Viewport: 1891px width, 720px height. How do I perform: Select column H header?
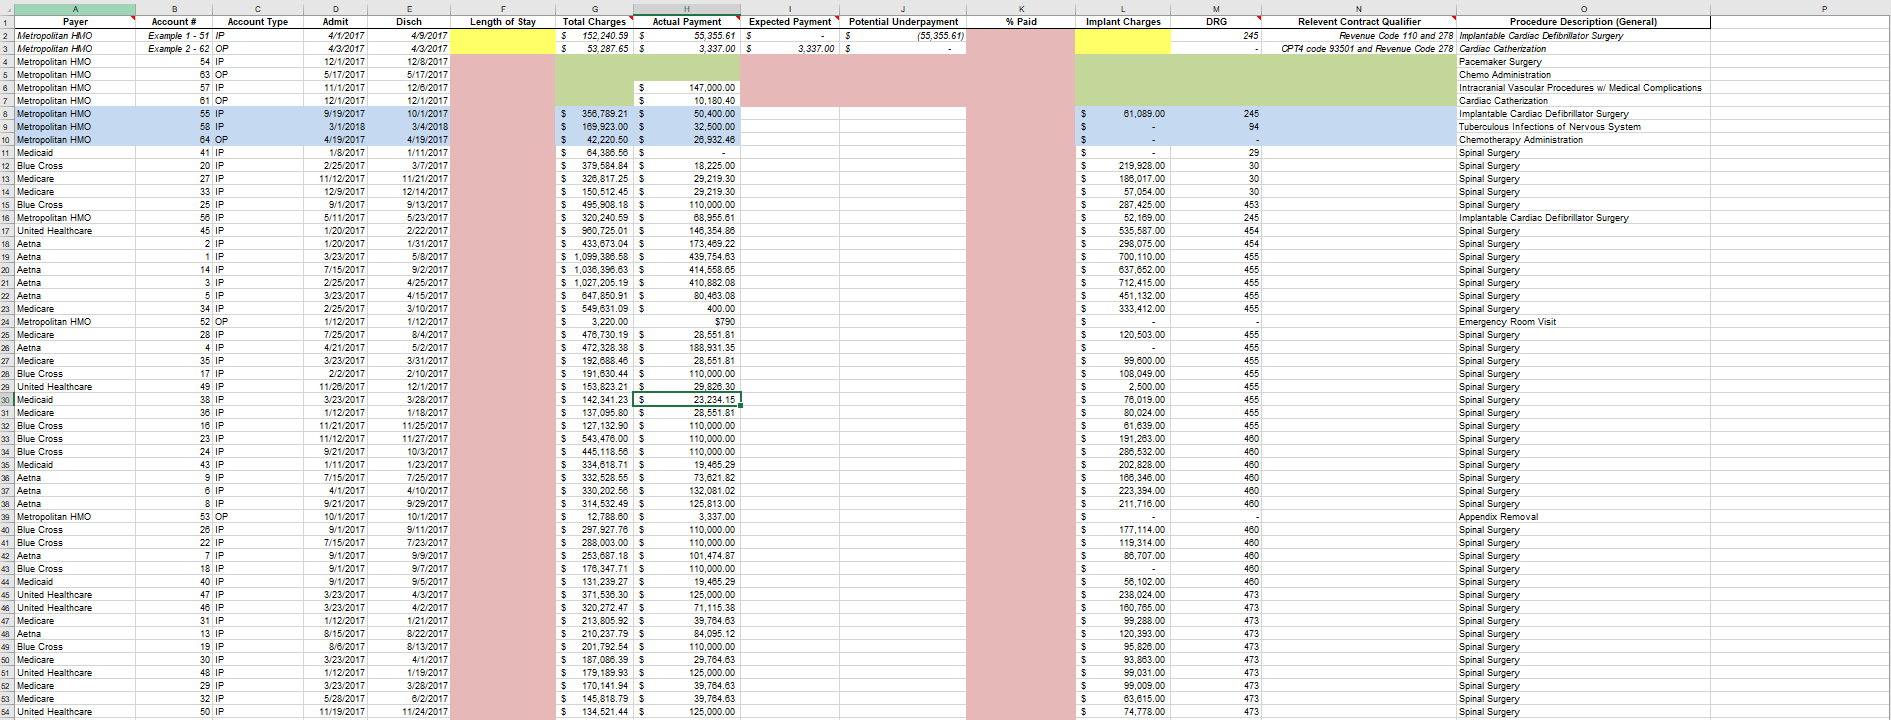click(687, 9)
